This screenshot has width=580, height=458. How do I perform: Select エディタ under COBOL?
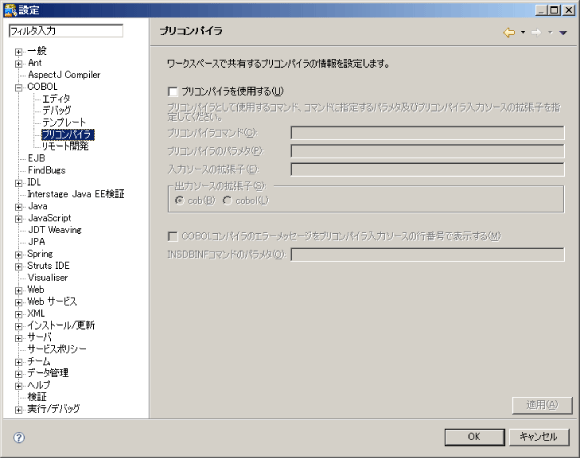[56, 99]
